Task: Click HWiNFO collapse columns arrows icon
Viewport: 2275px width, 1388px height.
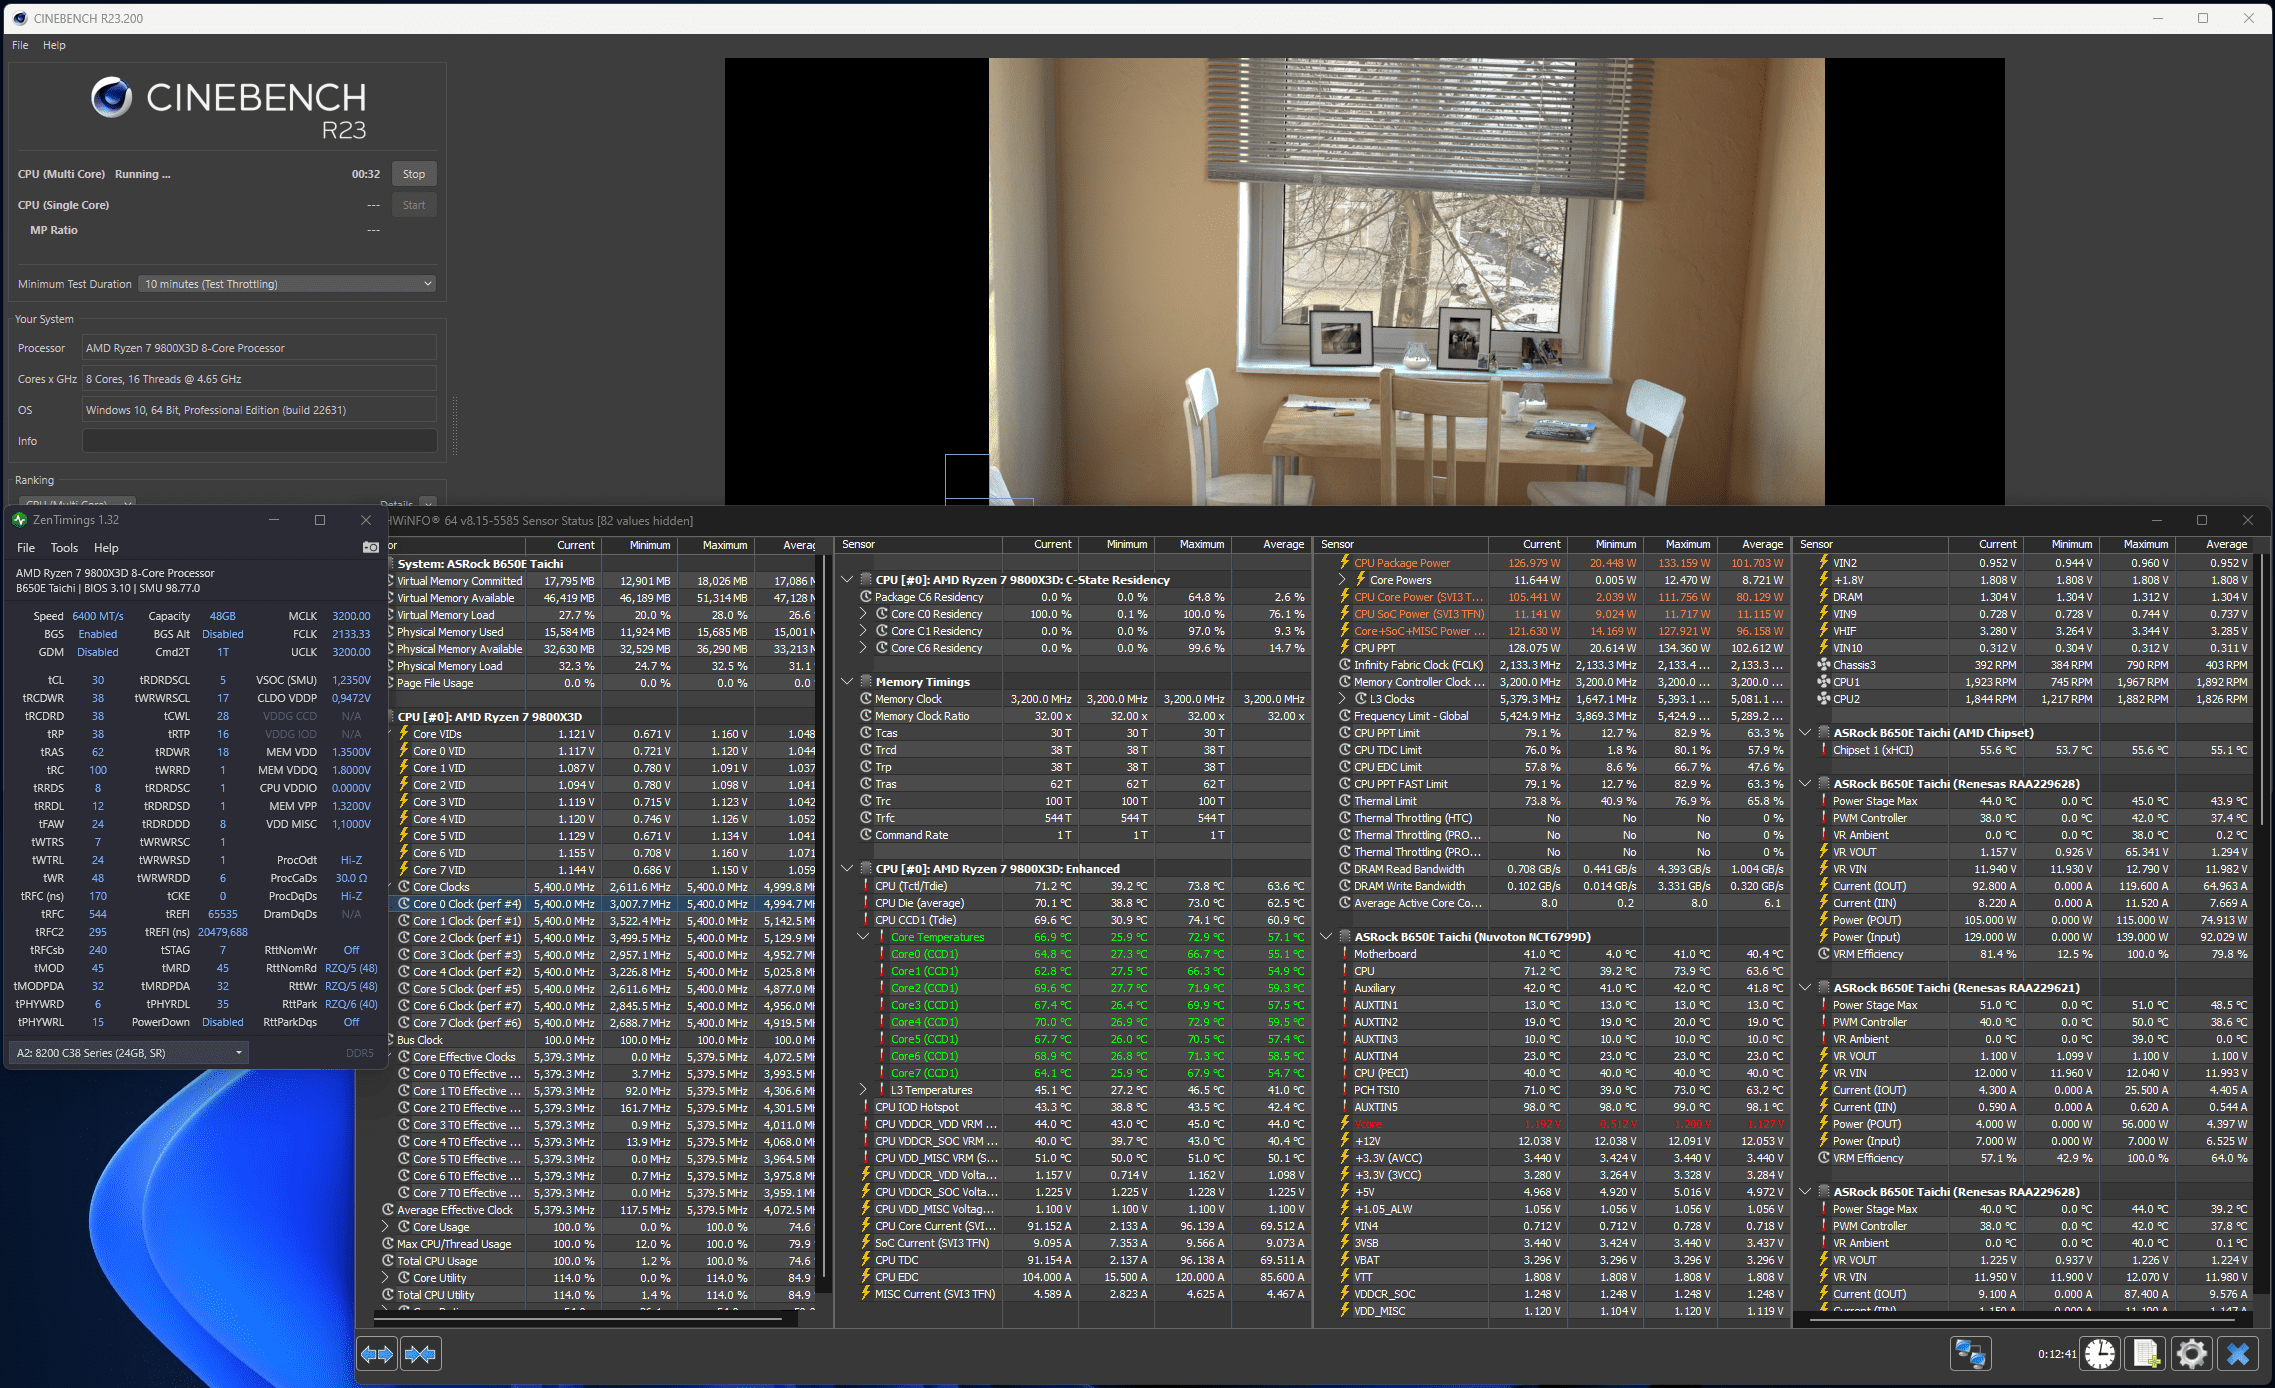Action: [420, 1354]
